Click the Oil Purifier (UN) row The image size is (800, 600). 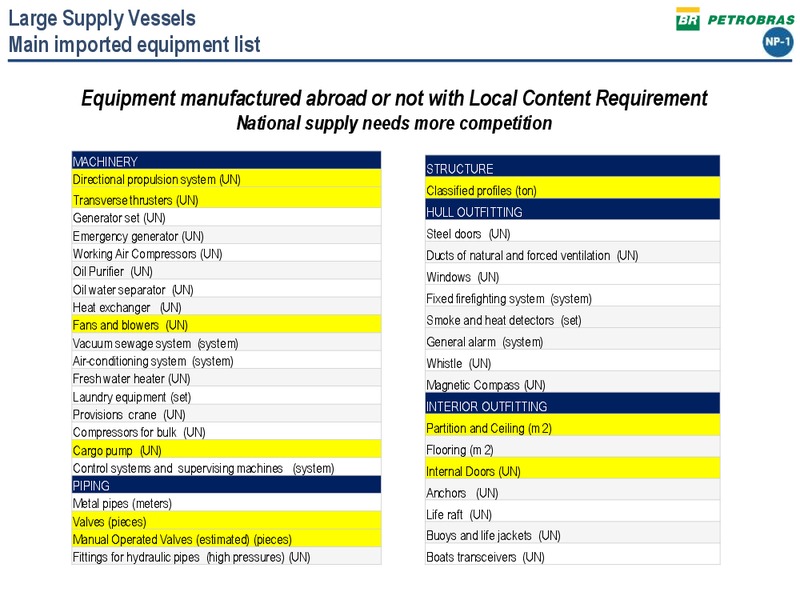[226, 271]
